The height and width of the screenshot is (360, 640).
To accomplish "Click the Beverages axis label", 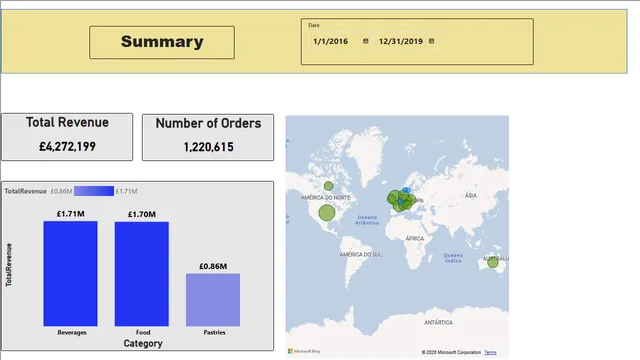I will 72,332.
